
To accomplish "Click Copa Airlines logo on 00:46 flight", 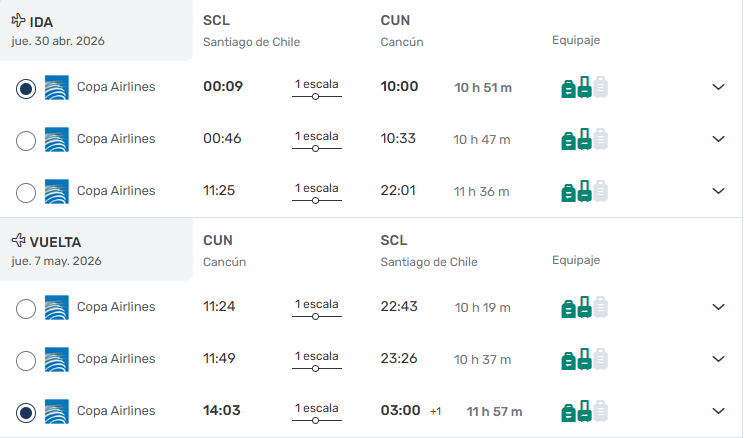I will tap(57, 140).
